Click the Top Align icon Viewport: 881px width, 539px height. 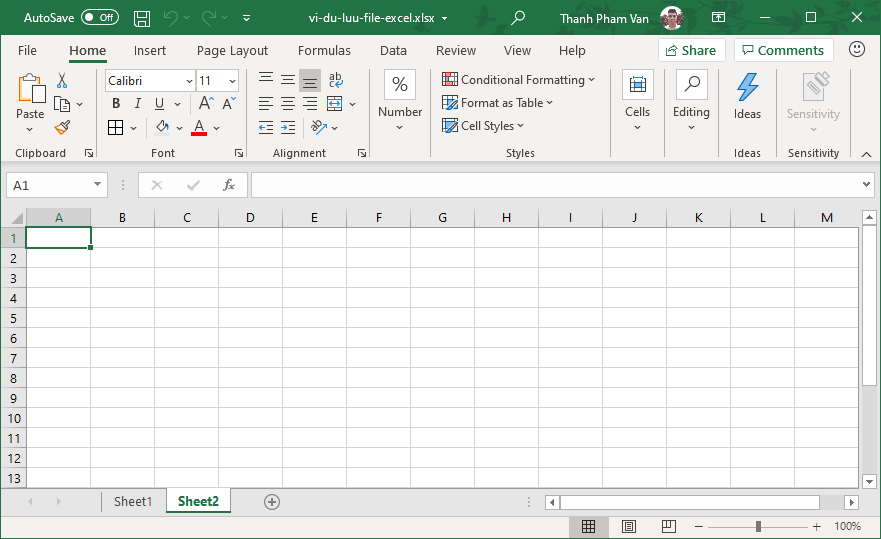(266, 80)
